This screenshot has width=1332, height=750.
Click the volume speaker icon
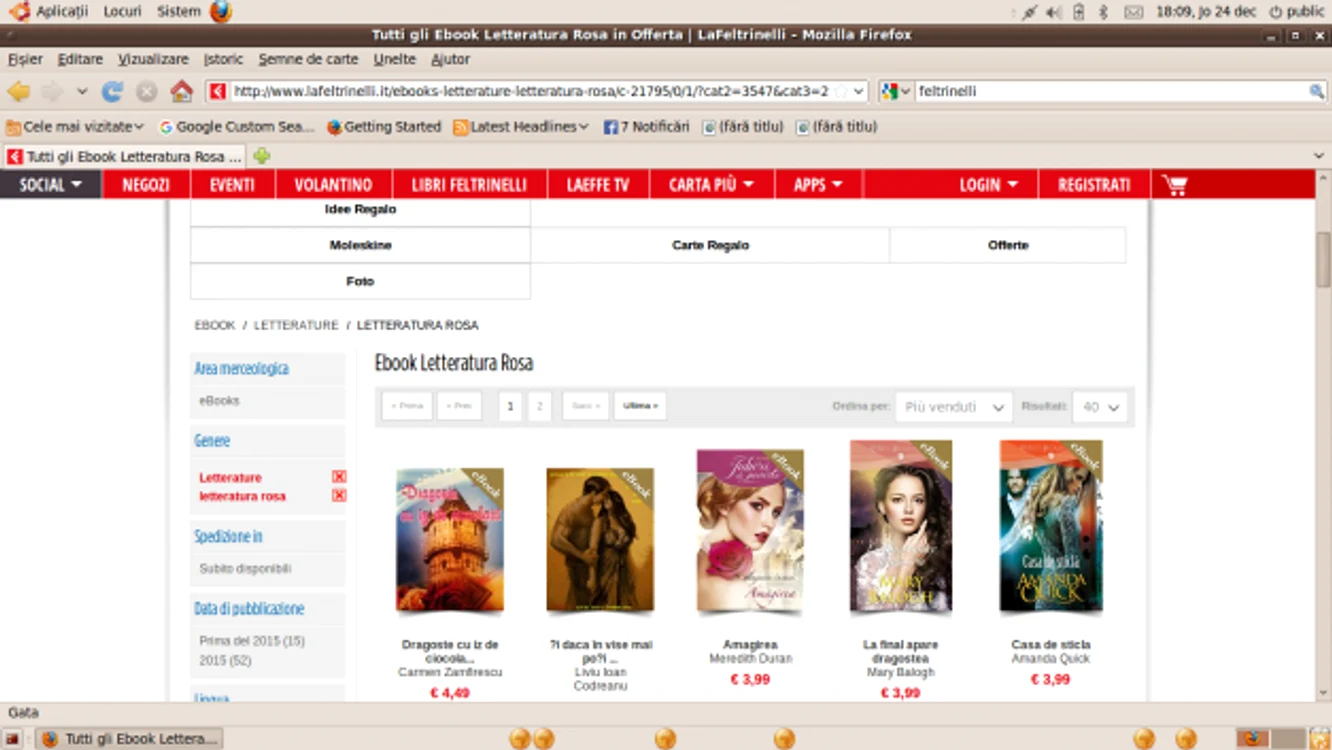point(1054,12)
